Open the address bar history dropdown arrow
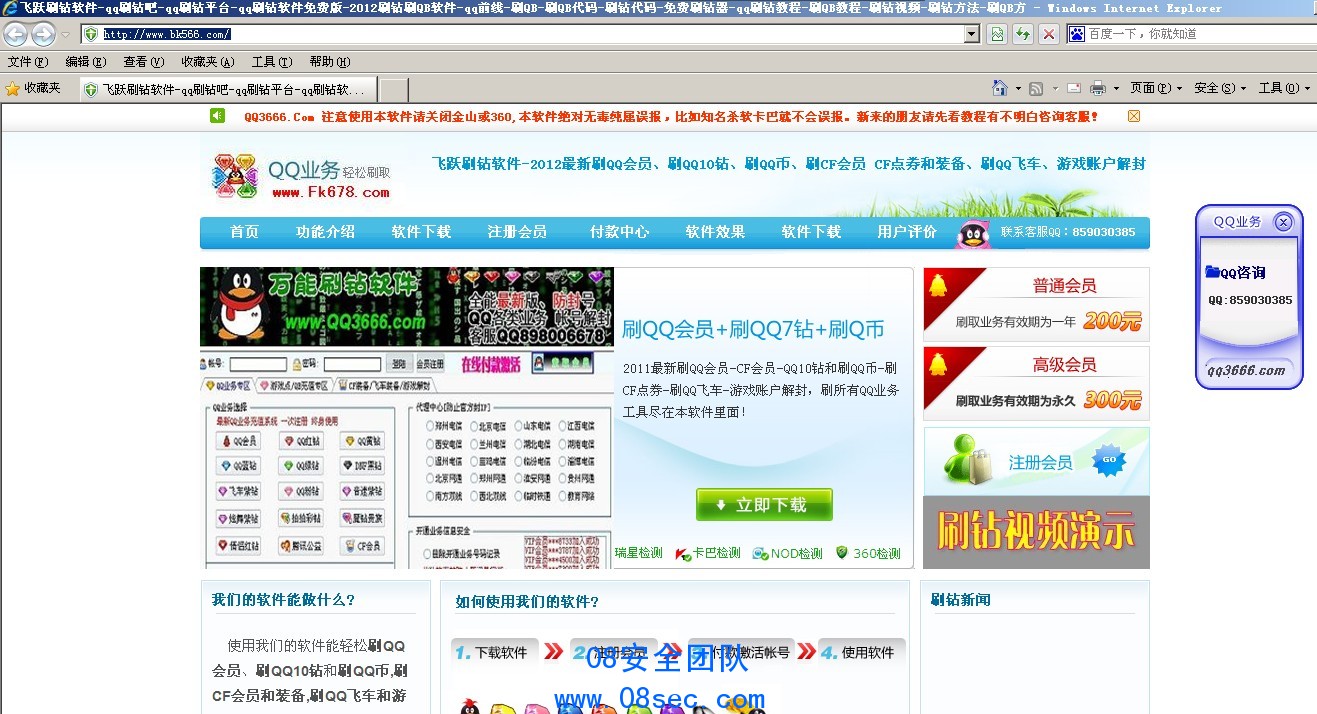1317x714 pixels. click(x=971, y=34)
